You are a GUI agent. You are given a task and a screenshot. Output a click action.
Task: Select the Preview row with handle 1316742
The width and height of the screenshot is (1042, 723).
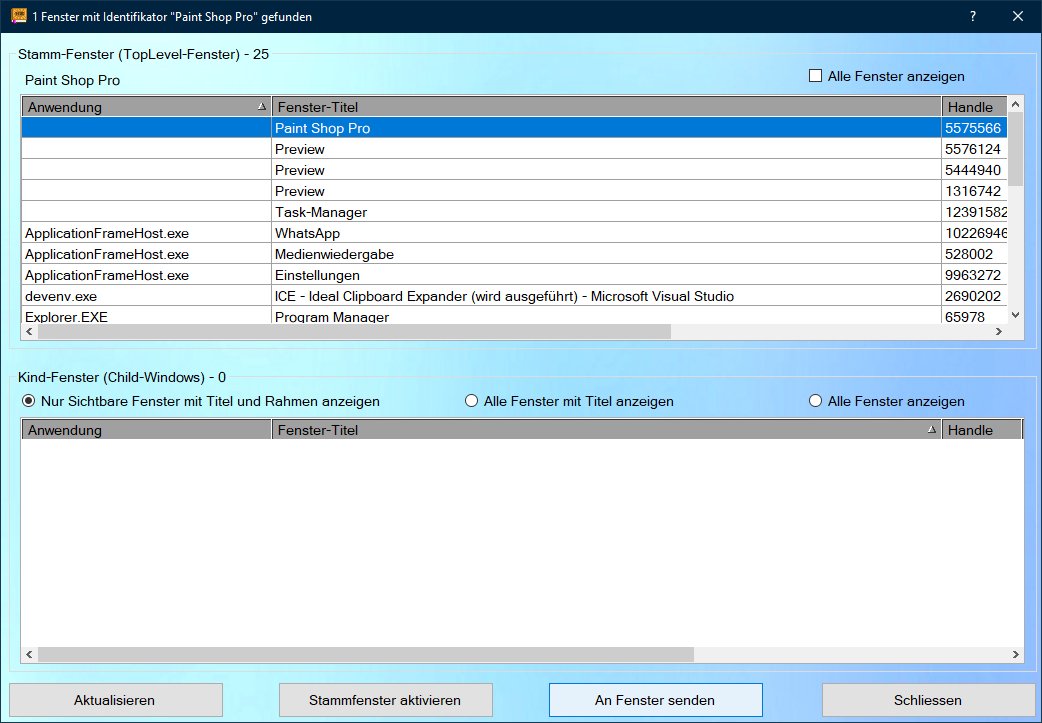point(514,191)
